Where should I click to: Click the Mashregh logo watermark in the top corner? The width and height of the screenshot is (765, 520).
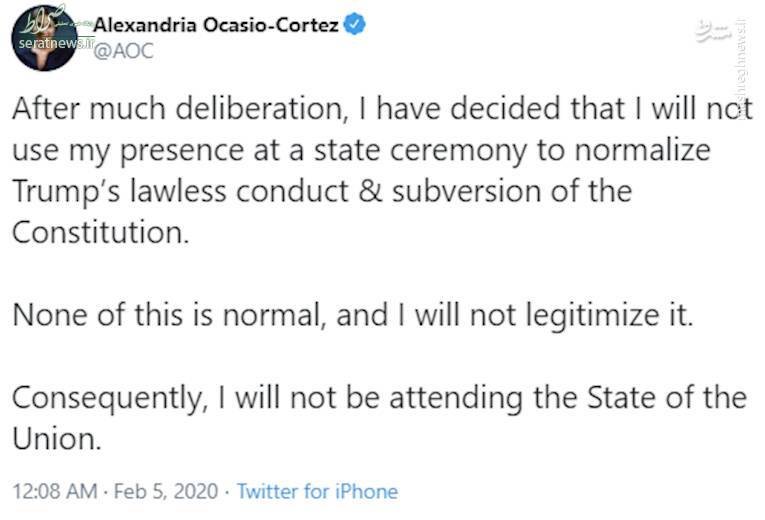pos(713,31)
